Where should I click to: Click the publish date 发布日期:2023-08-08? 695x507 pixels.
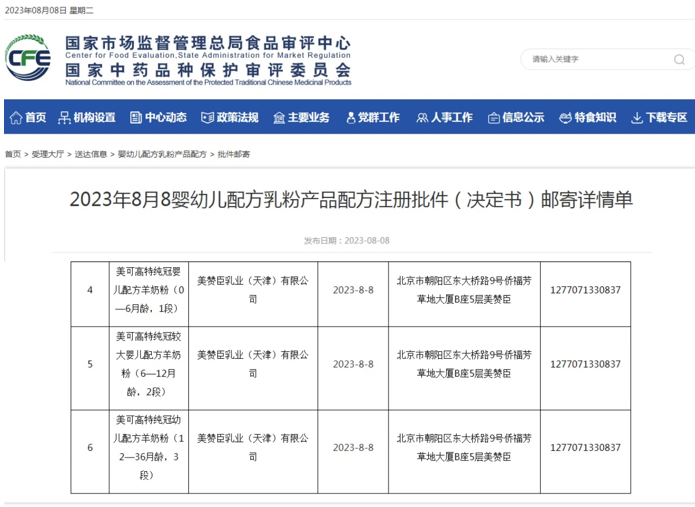point(347,241)
